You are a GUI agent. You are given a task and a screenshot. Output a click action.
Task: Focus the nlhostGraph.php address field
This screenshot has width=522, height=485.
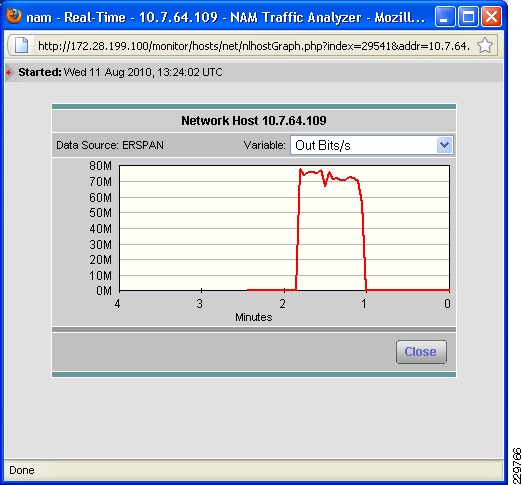(254, 46)
